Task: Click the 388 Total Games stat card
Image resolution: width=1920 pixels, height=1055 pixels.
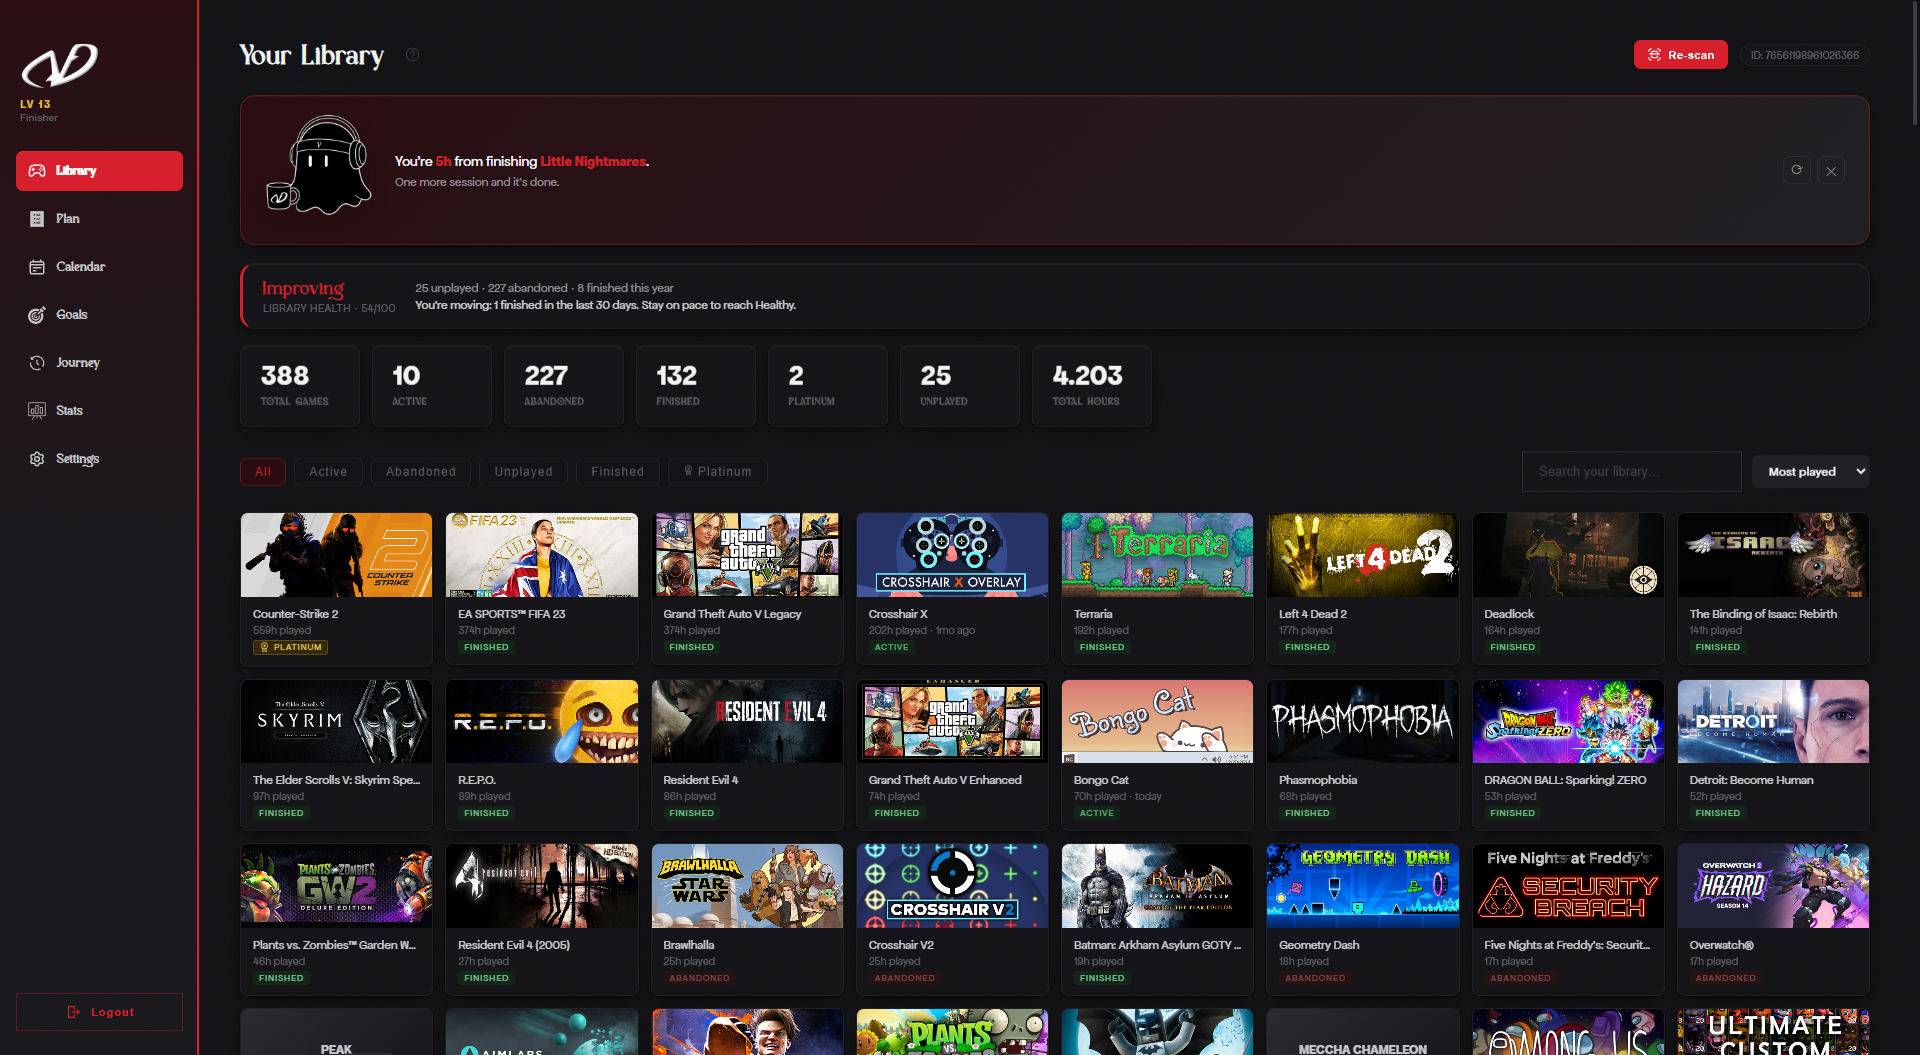Action: pos(300,386)
